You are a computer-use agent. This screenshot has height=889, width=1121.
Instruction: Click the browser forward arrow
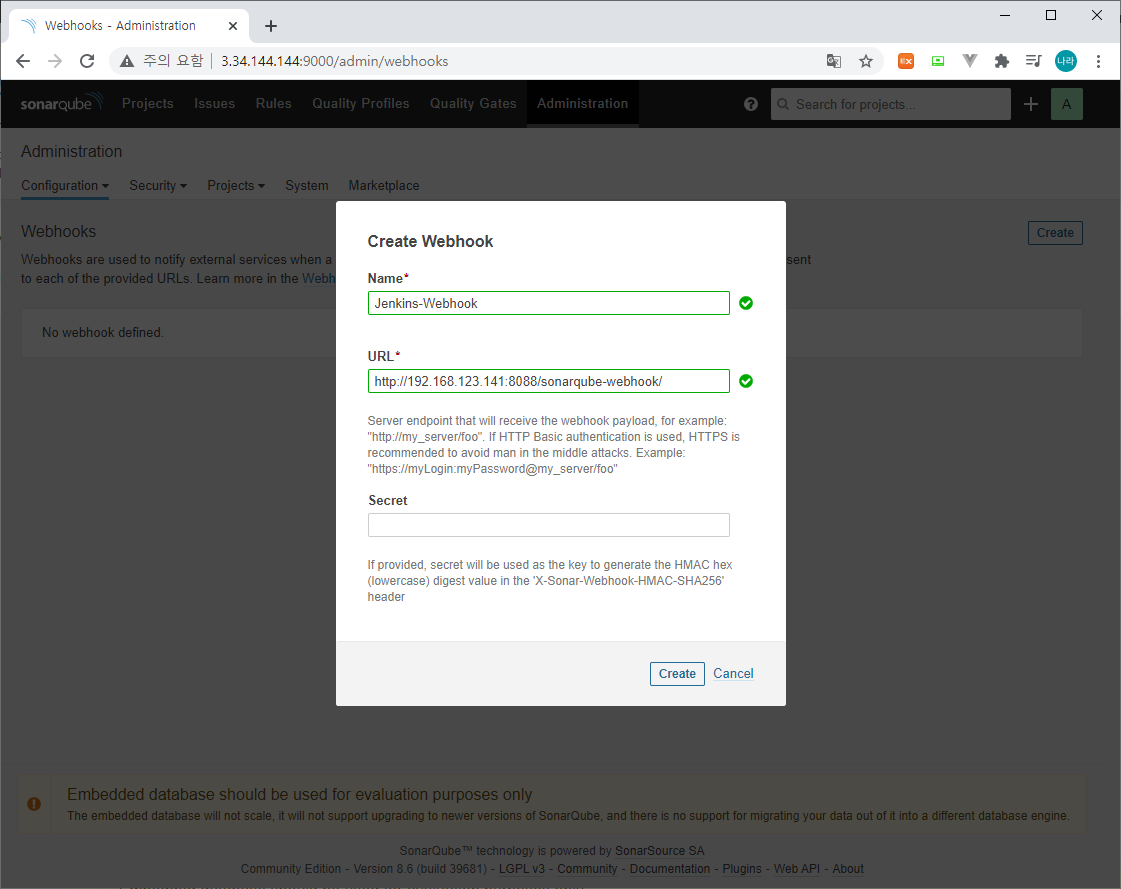point(55,61)
